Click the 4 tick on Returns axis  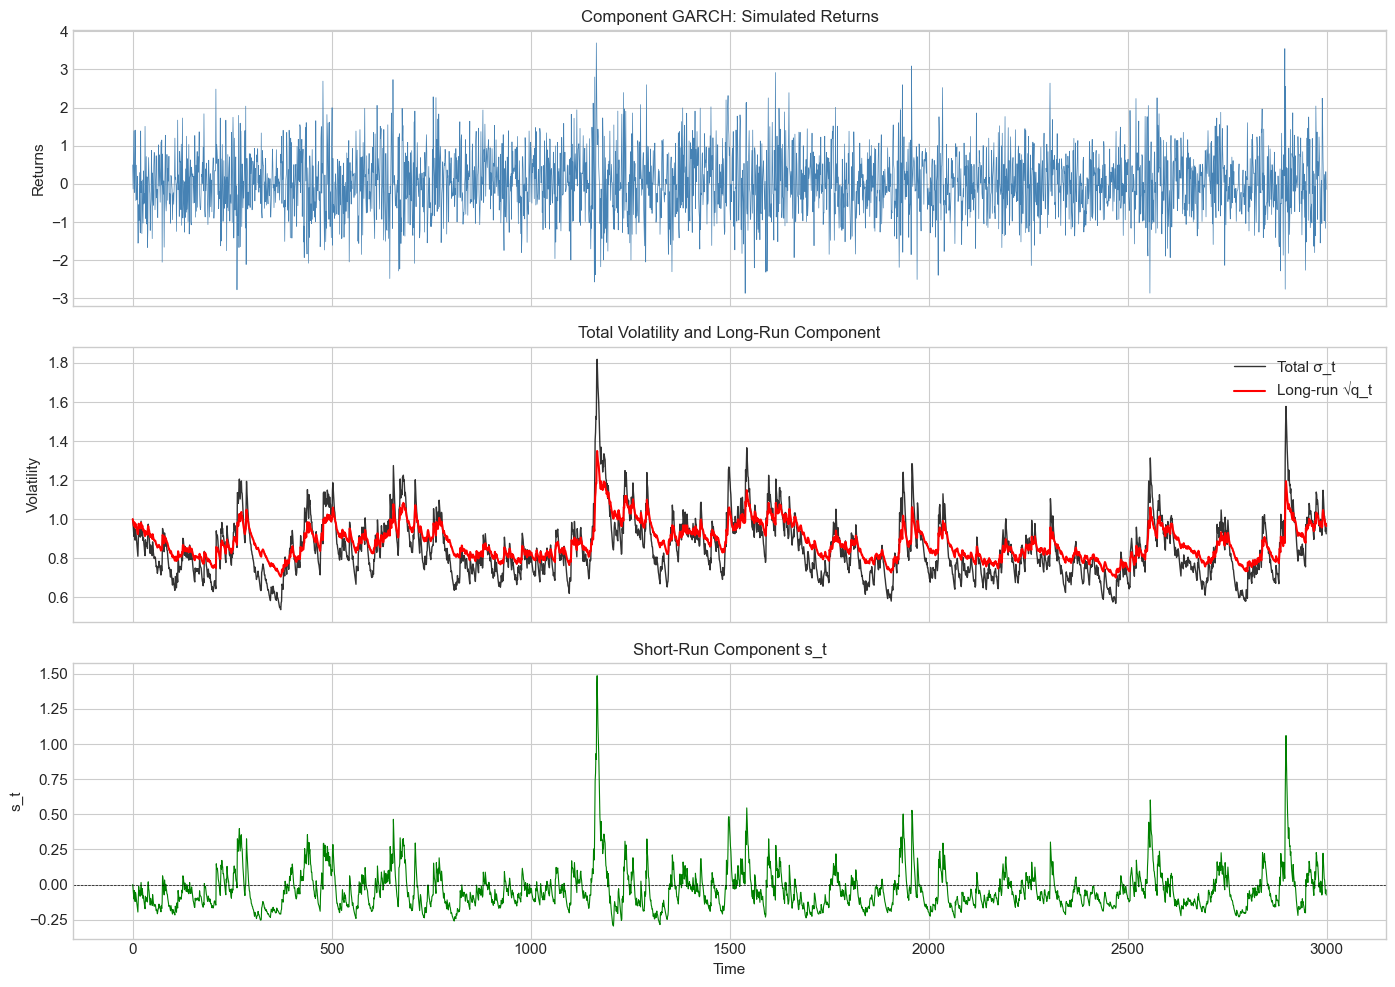pyautogui.click(x=63, y=32)
